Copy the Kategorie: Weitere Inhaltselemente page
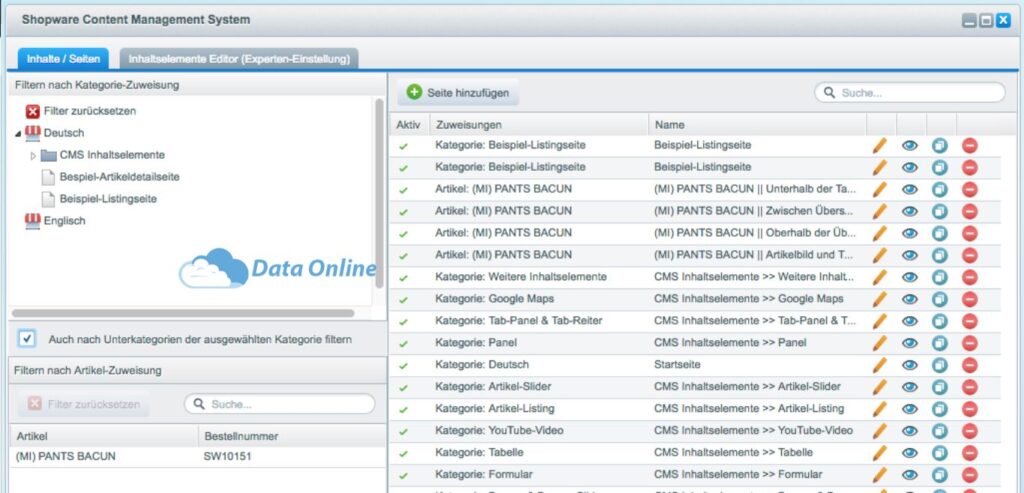Screen dimensions: 1024x493 pos(940,278)
